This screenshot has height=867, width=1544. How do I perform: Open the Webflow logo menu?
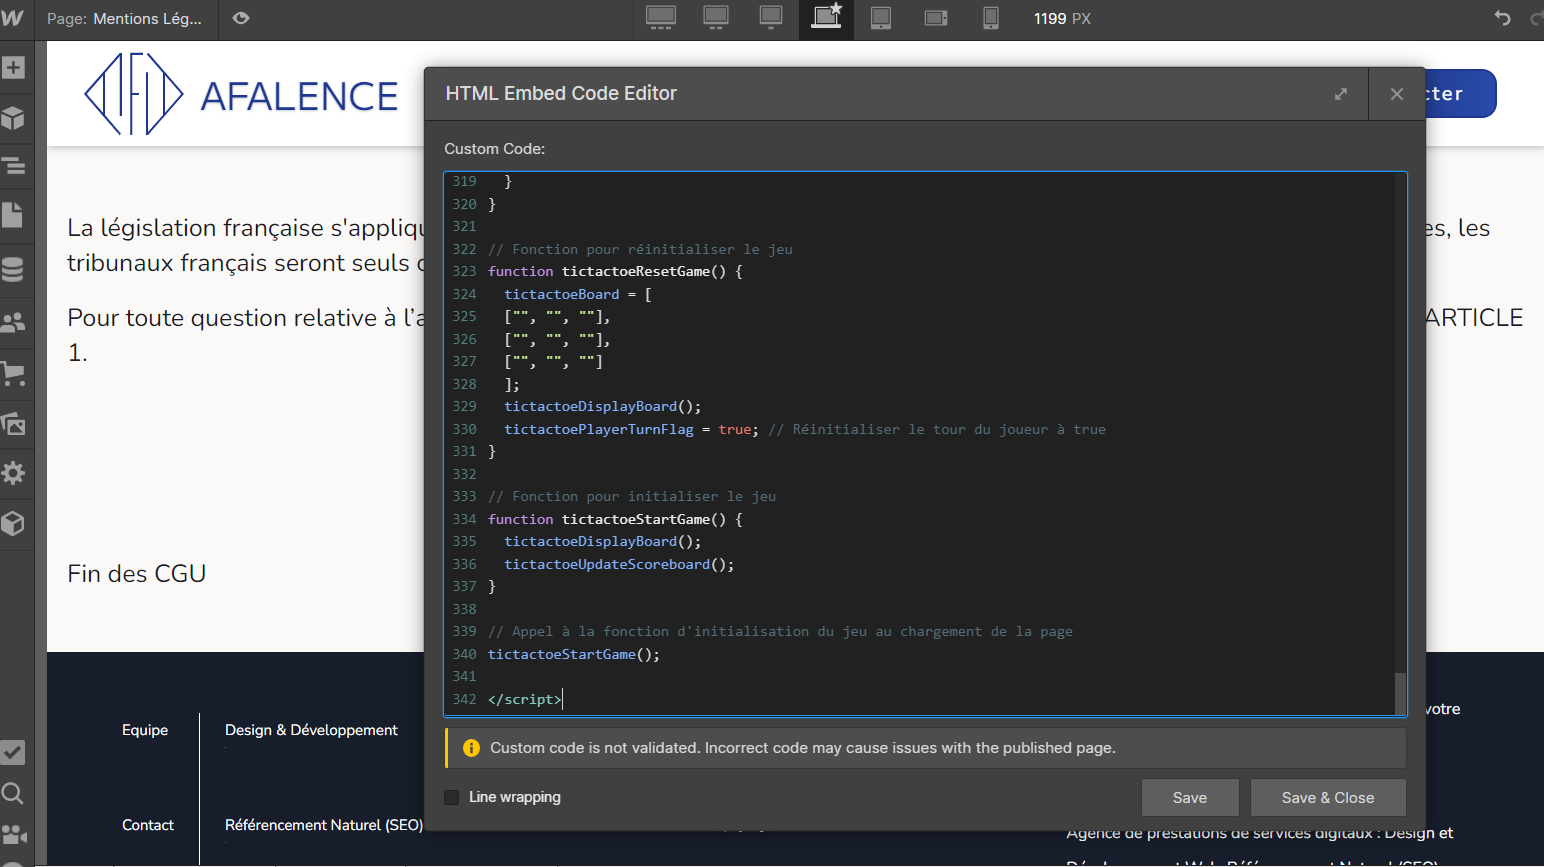tap(13, 18)
